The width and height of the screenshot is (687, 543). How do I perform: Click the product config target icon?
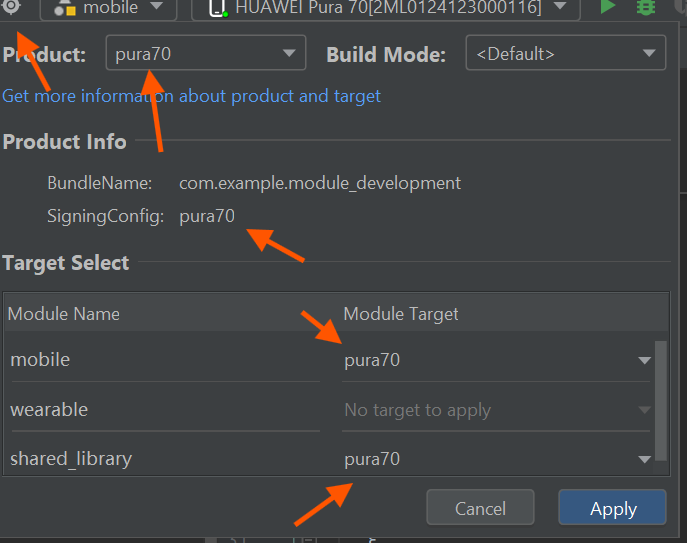point(11,8)
